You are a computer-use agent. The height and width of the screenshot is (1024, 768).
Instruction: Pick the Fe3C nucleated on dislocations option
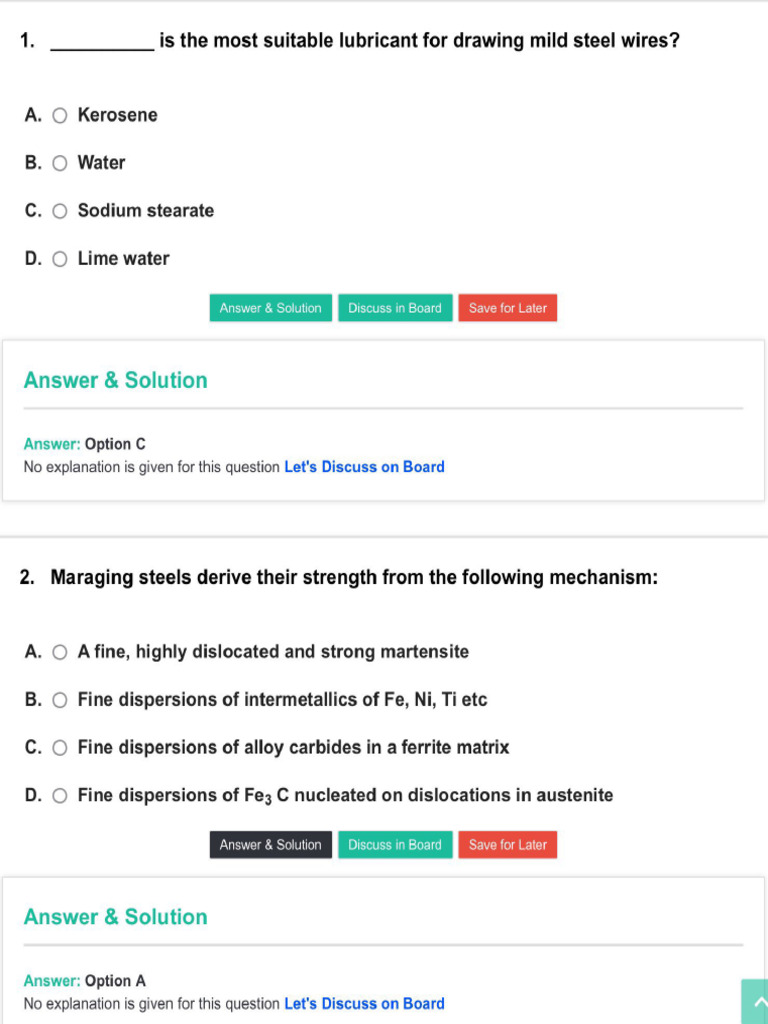click(60, 796)
